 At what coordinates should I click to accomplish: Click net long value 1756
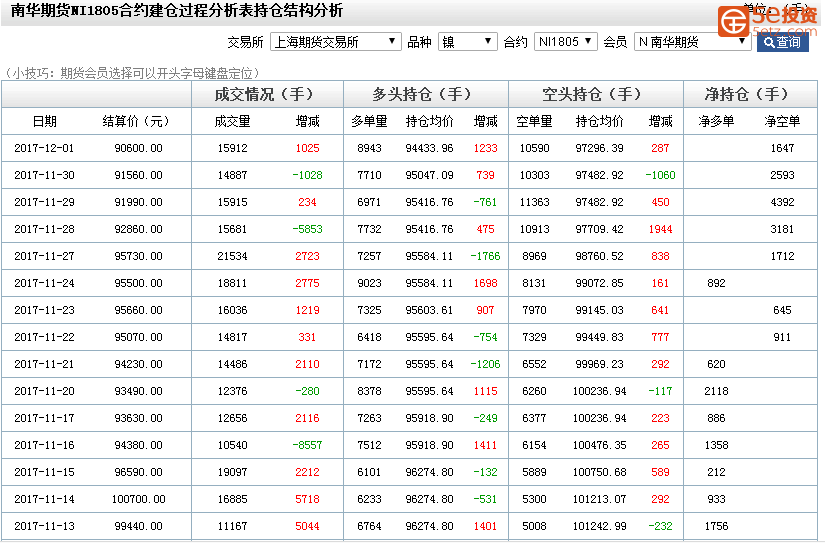click(x=716, y=526)
